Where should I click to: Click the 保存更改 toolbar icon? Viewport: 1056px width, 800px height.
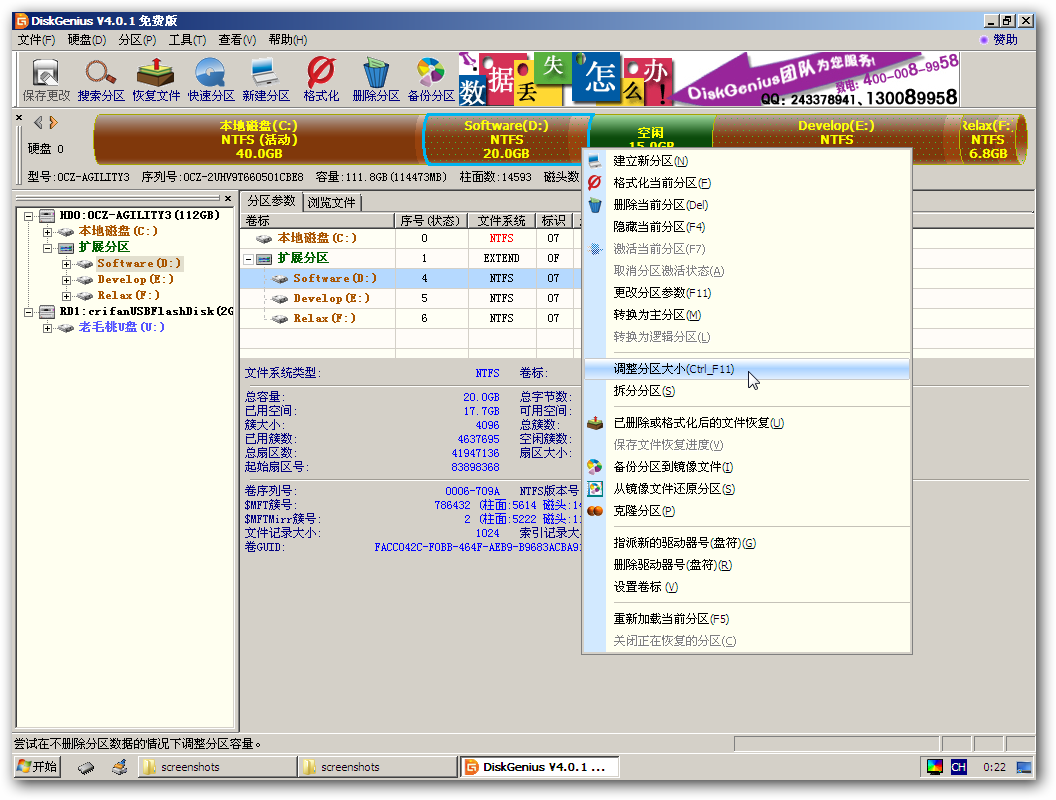click(x=46, y=79)
